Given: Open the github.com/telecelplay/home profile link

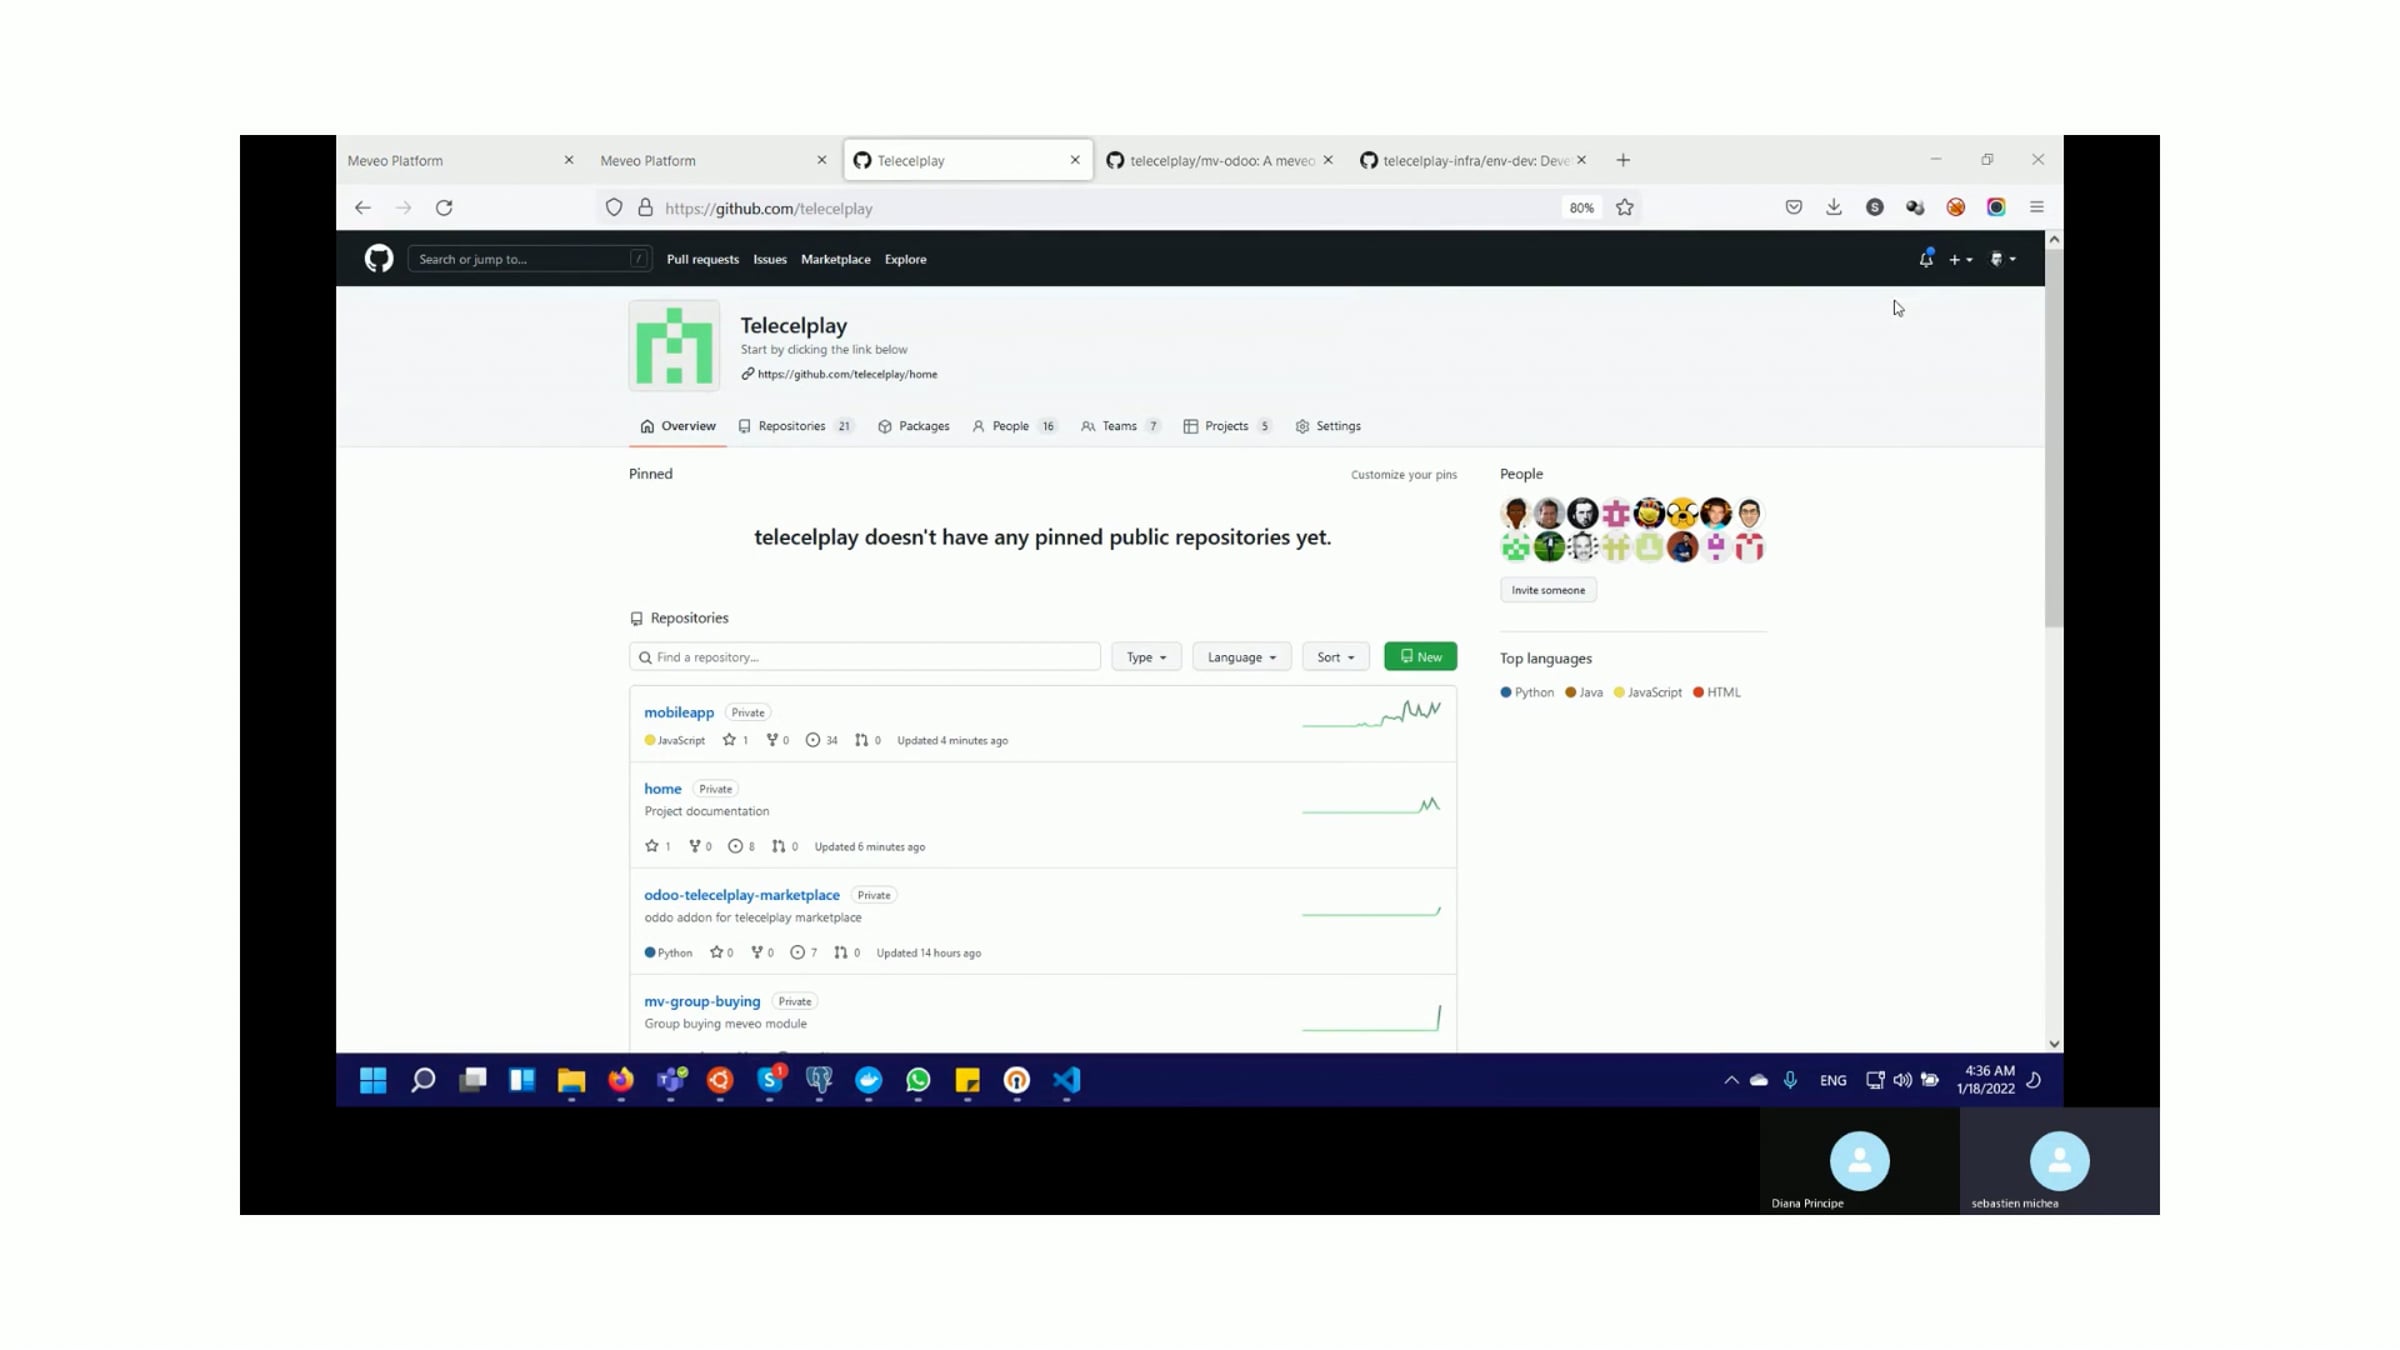Looking at the screenshot, I should 847,374.
